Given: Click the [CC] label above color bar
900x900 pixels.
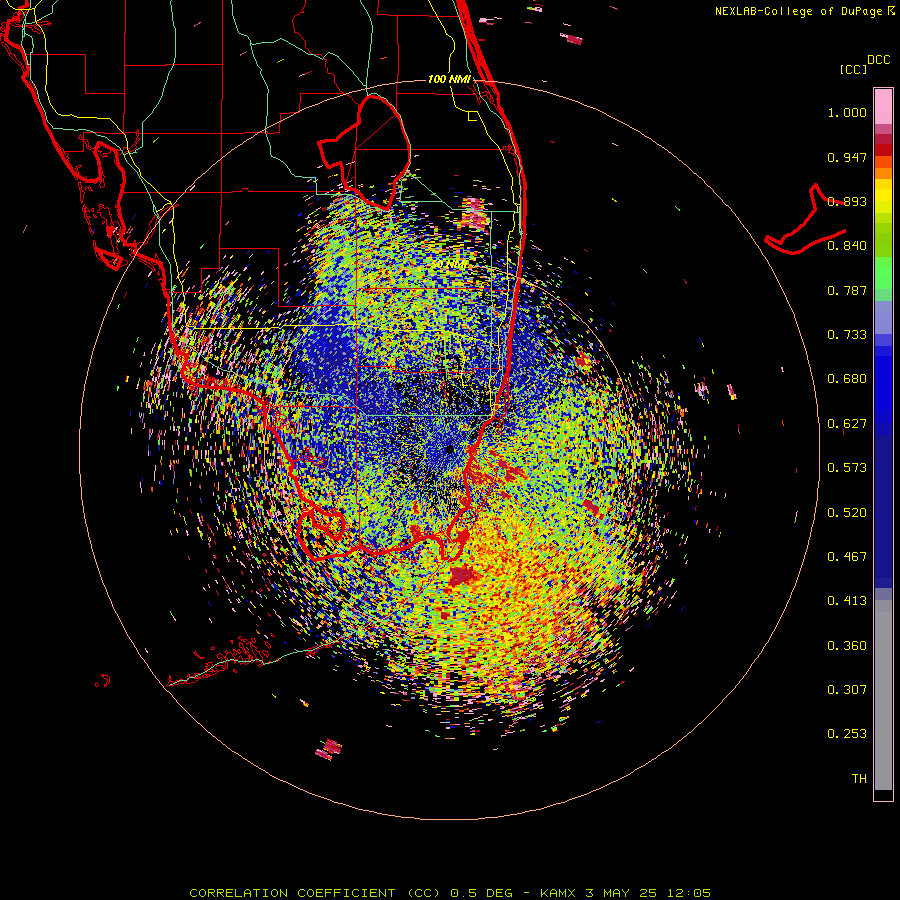Looking at the screenshot, I should click(x=853, y=69).
